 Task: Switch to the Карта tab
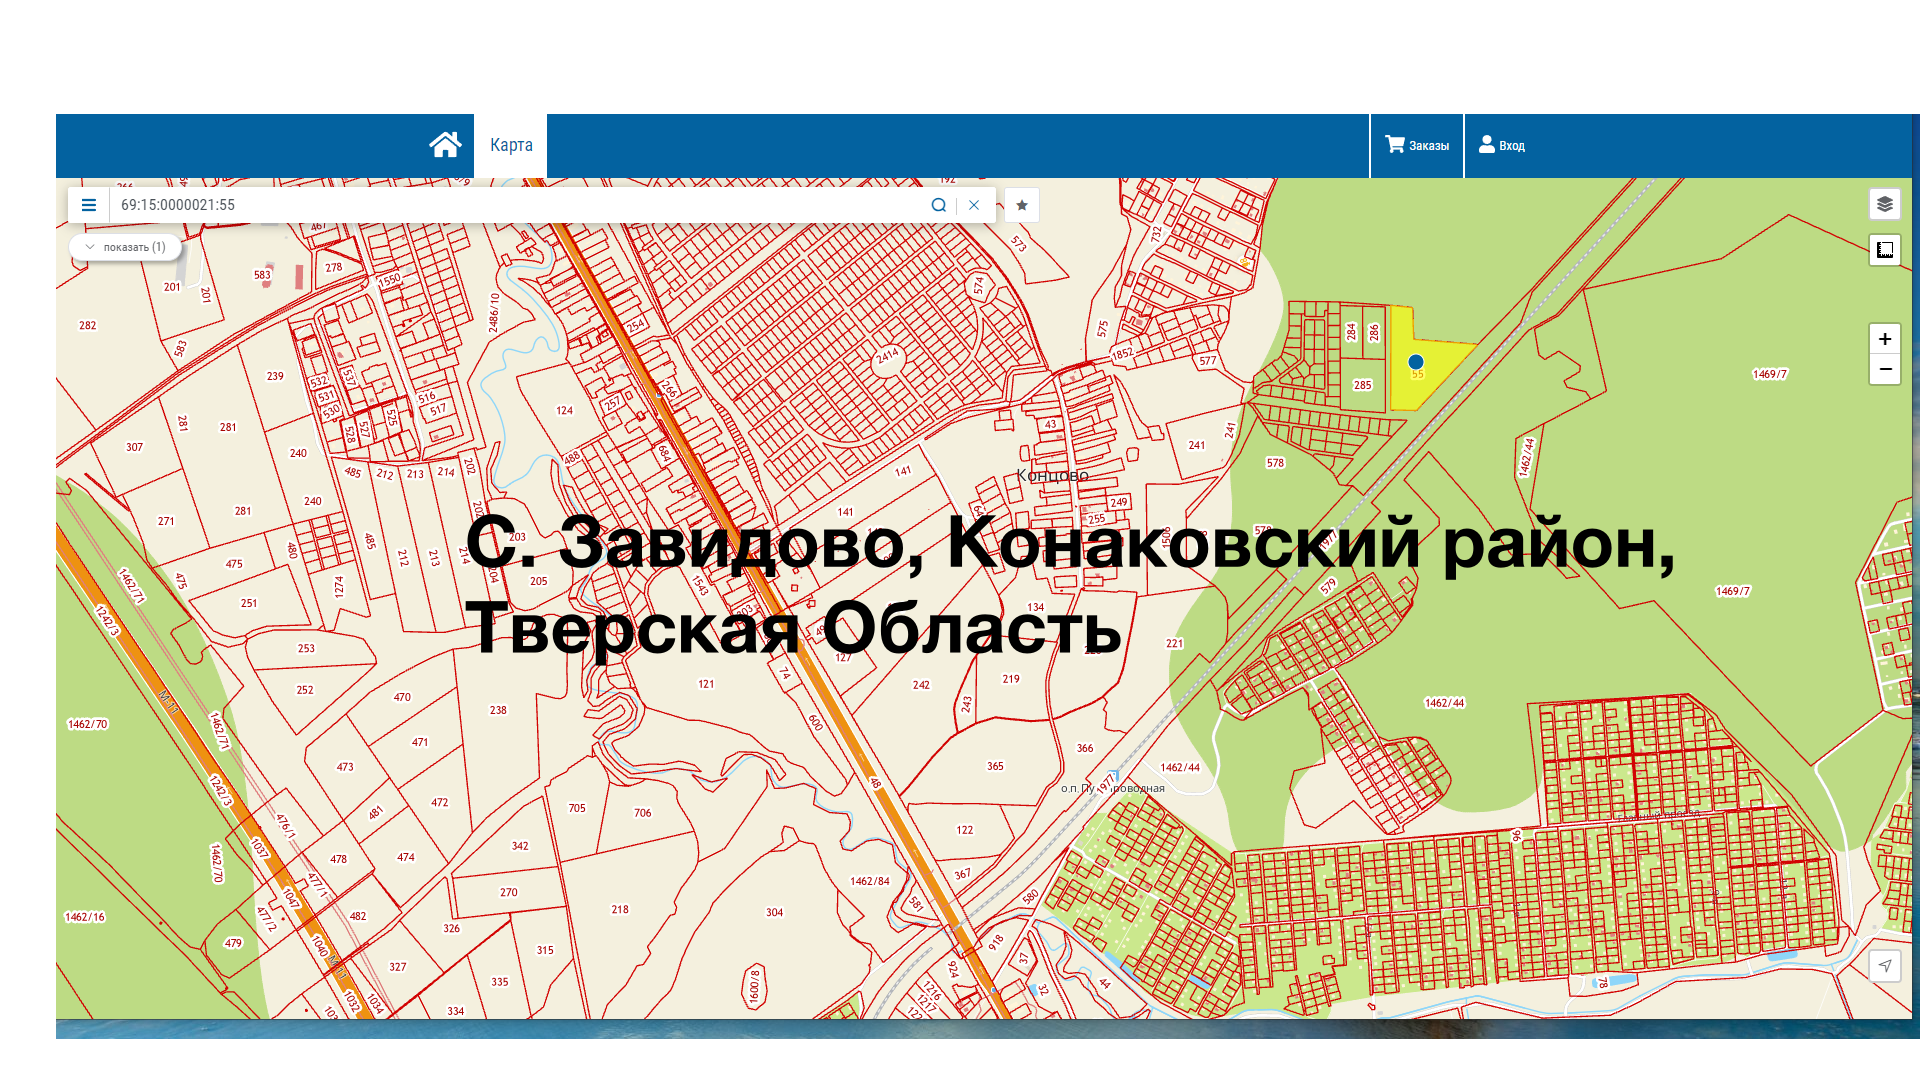point(511,145)
